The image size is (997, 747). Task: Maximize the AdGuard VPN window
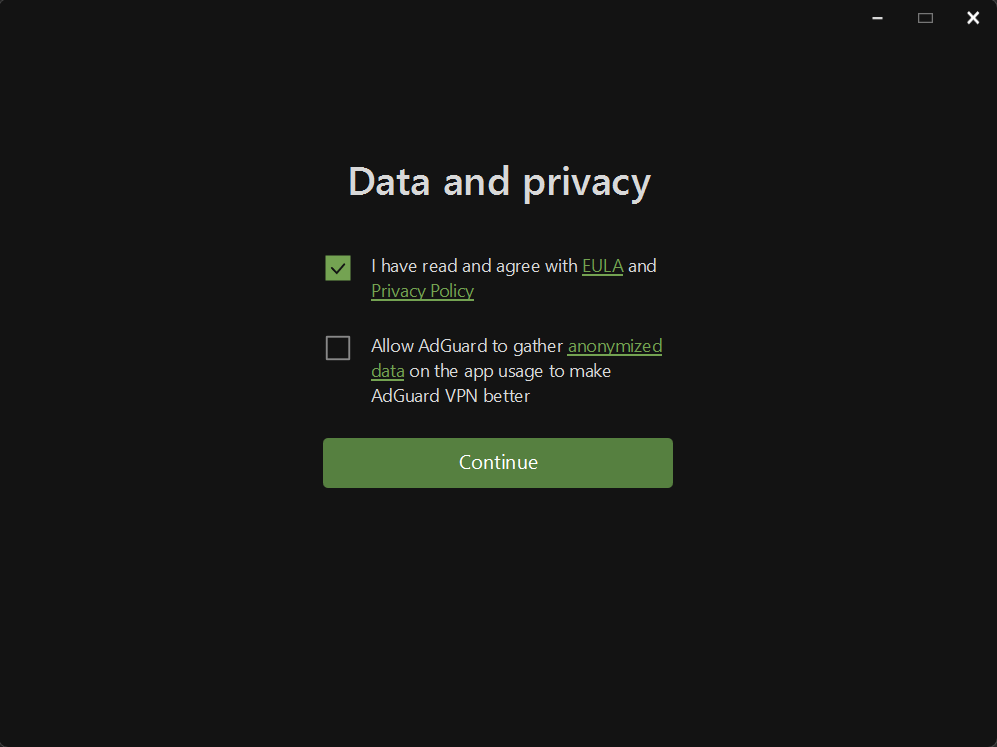point(925,18)
